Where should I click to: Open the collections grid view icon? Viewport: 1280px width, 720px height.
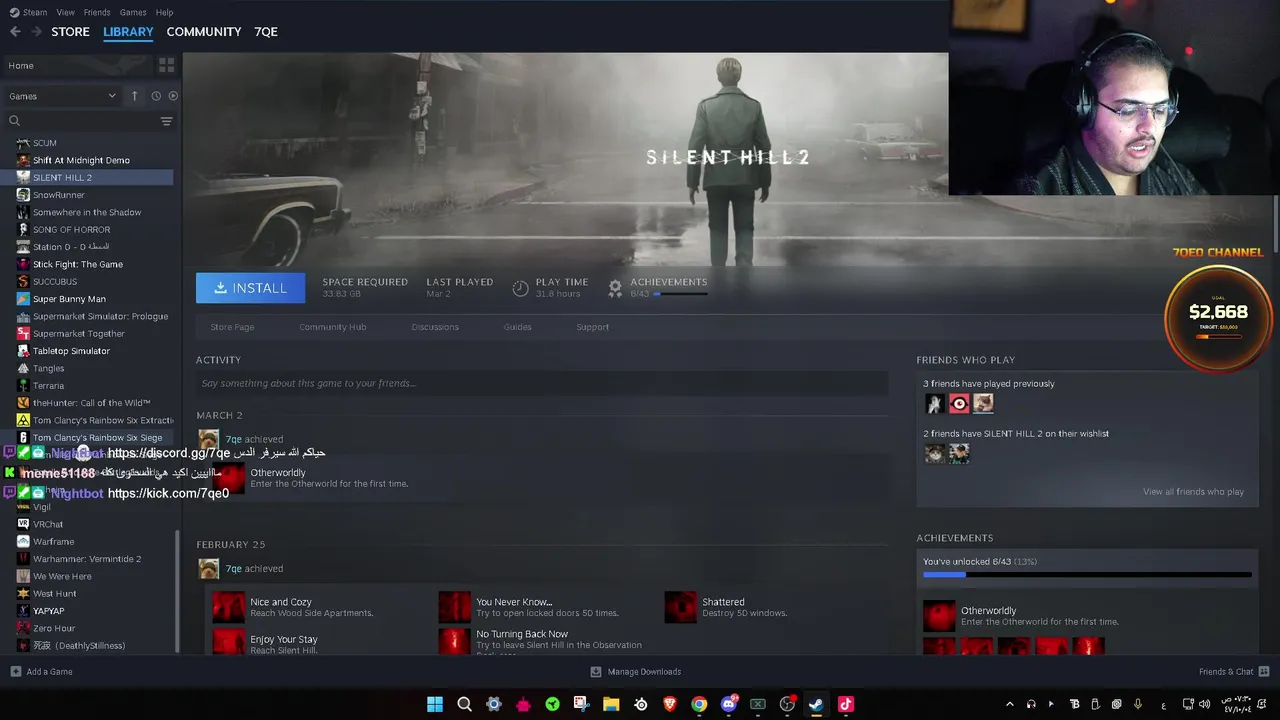(x=166, y=65)
